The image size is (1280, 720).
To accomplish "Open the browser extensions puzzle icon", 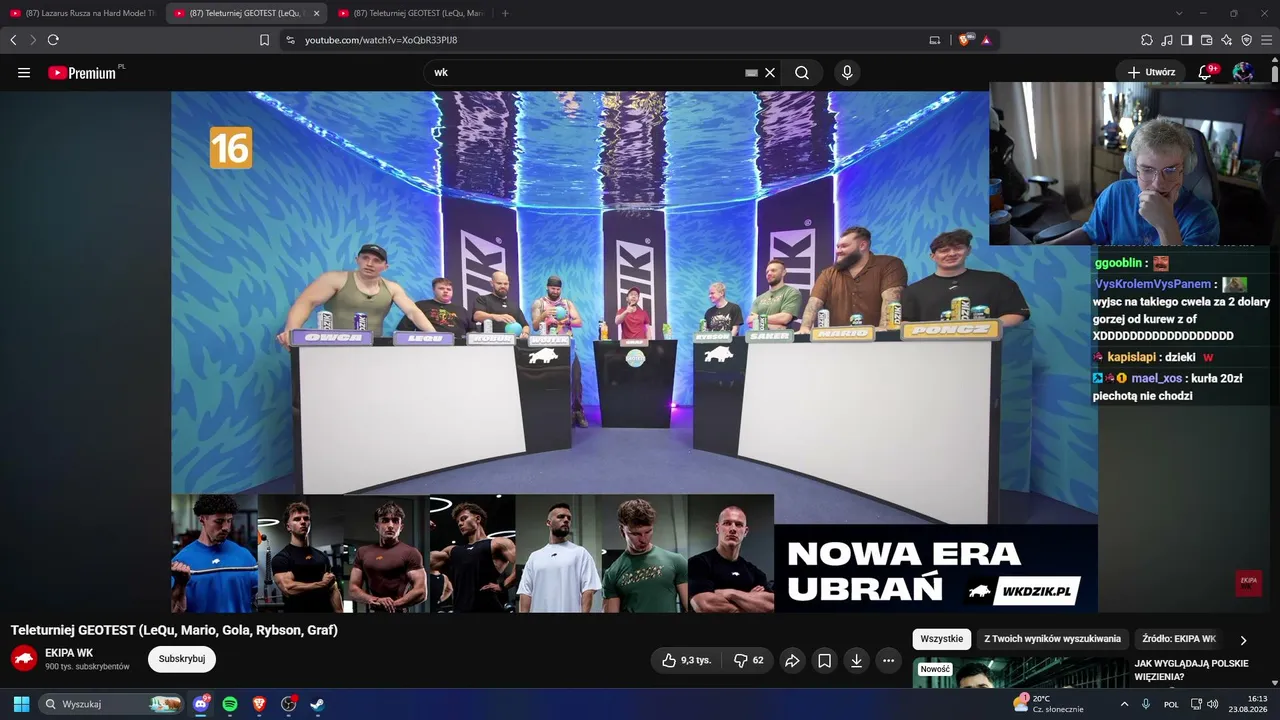I will click(1147, 40).
